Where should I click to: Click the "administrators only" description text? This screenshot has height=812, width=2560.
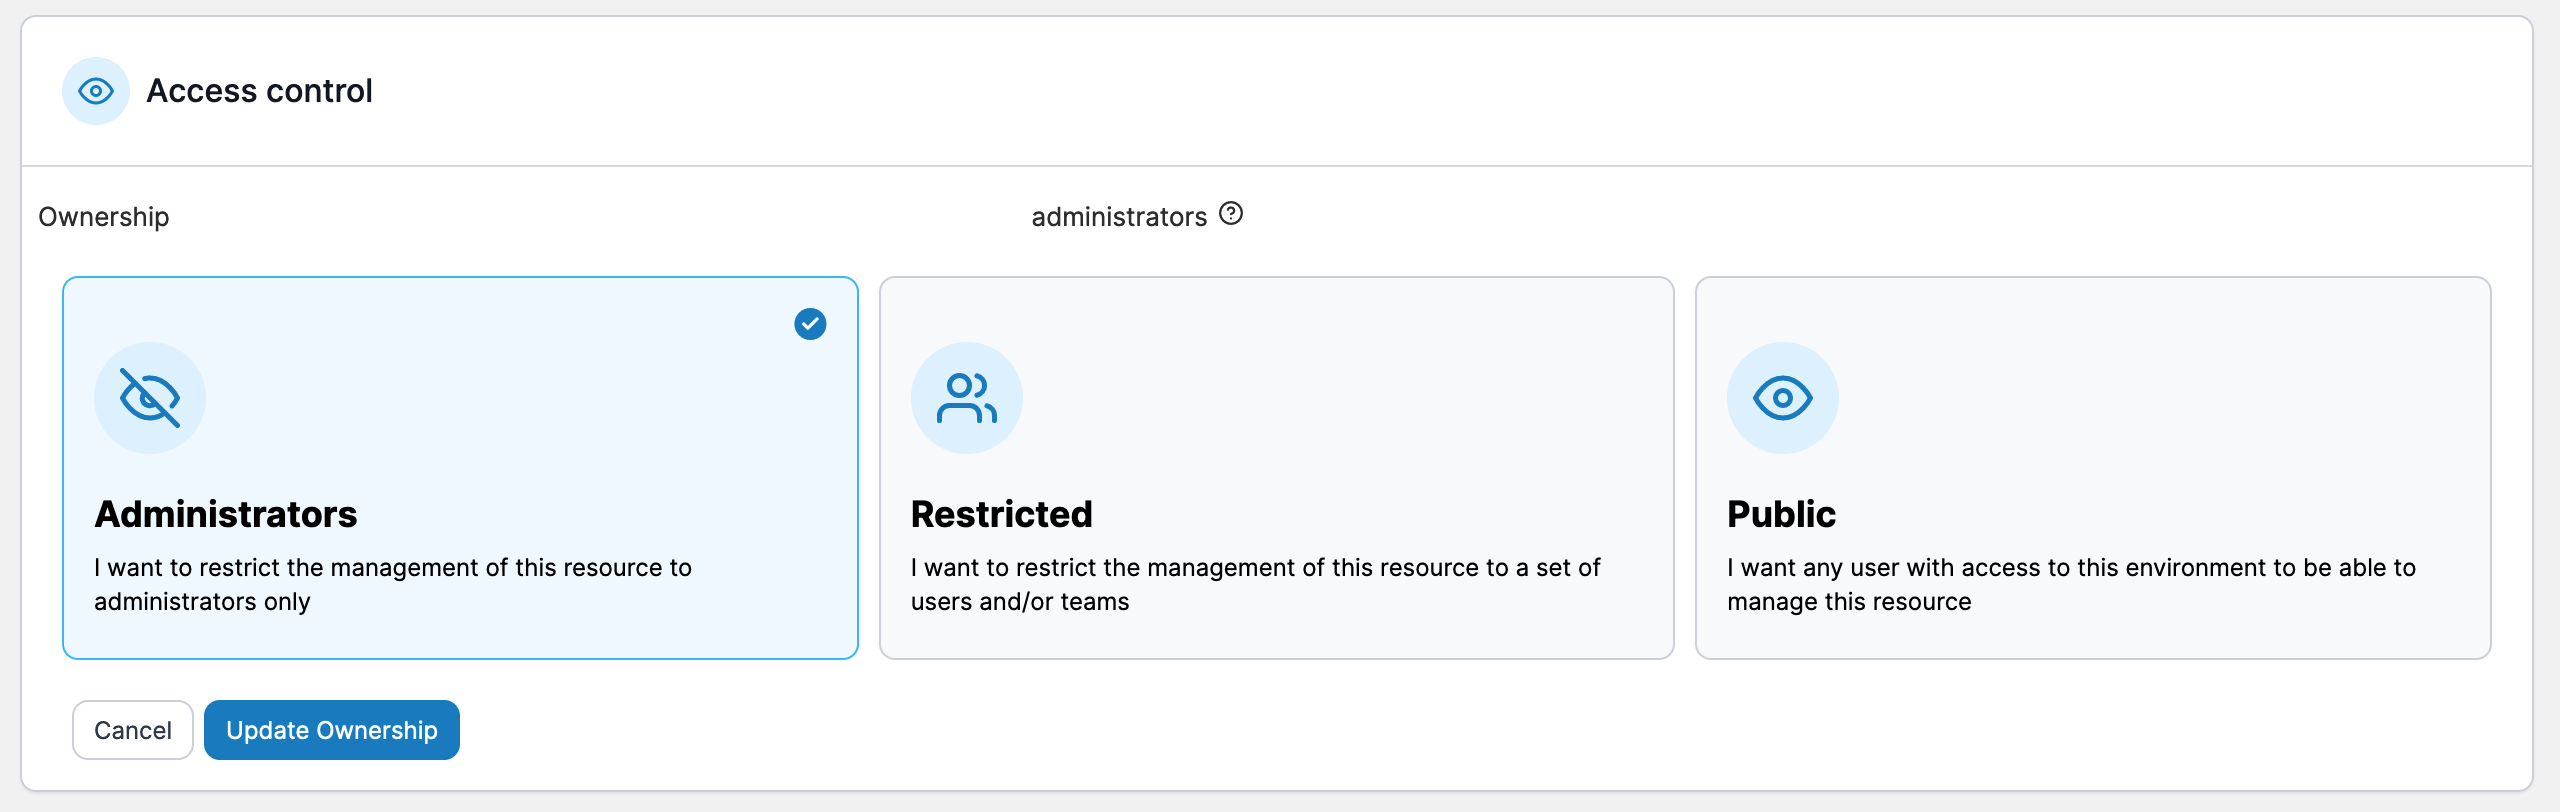point(202,602)
